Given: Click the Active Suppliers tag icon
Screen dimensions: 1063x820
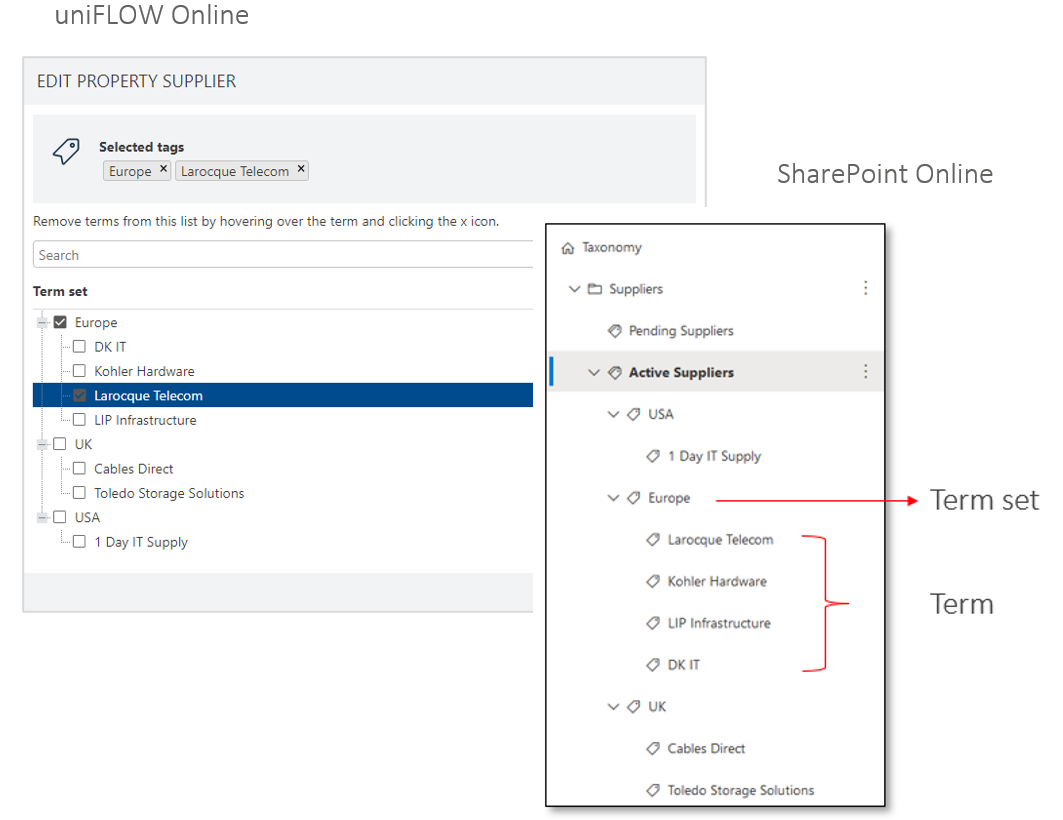Looking at the screenshot, I should pos(615,373).
